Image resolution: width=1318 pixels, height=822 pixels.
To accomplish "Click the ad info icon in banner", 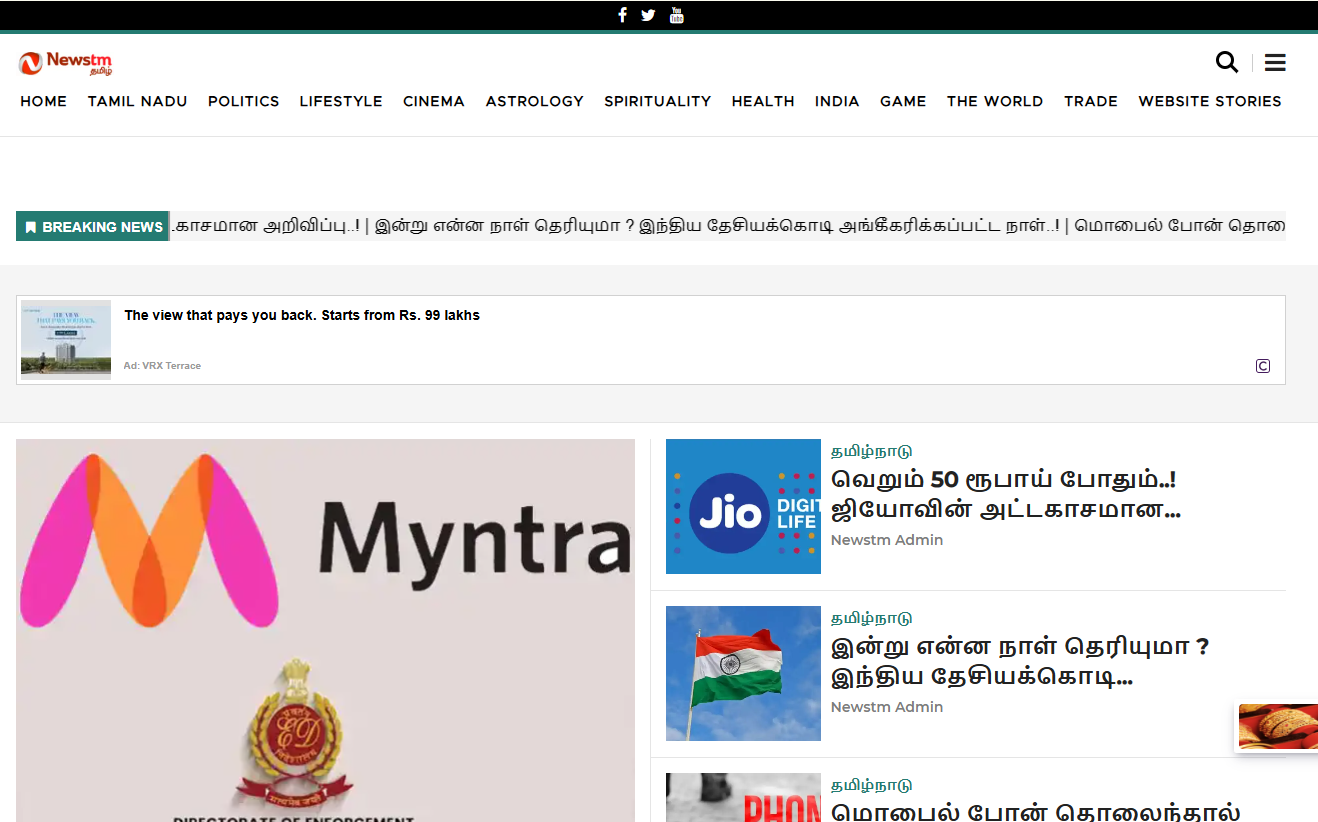I will click(1263, 366).
